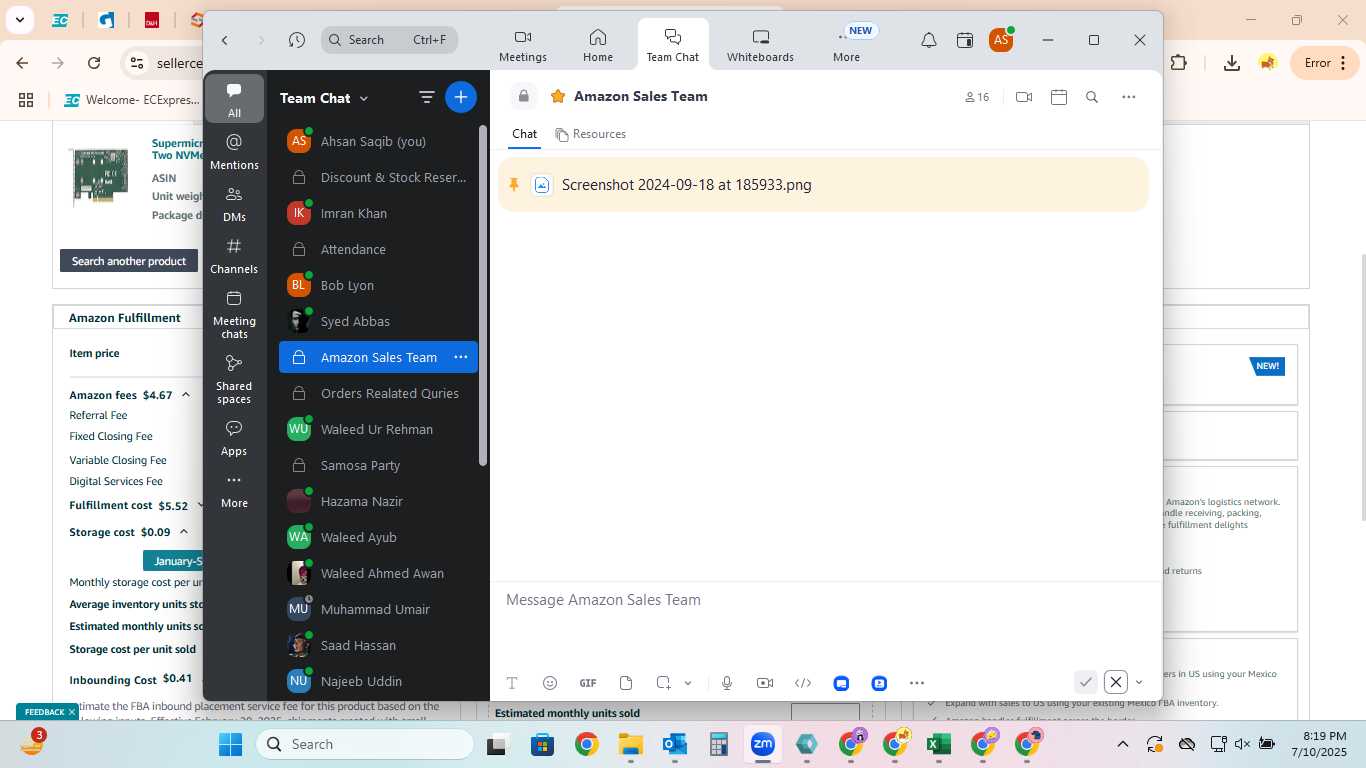The width and height of the screenshot is (1366, 768).
Task: Open Zoom history clock icon
Action: pos(297,40)
